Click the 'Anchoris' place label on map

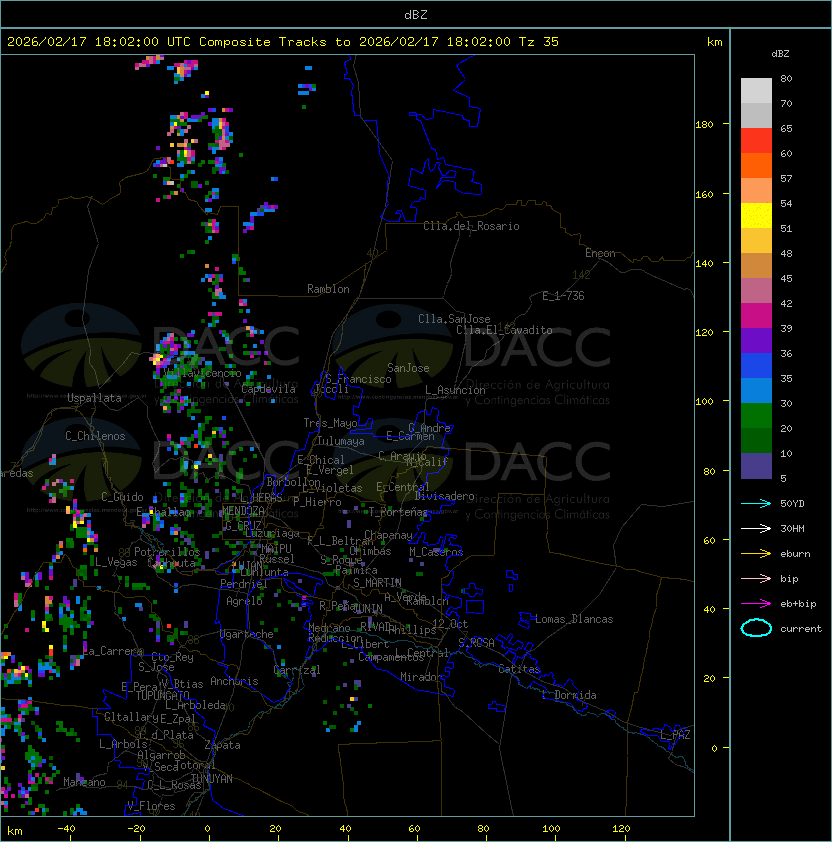coord(234,681)
